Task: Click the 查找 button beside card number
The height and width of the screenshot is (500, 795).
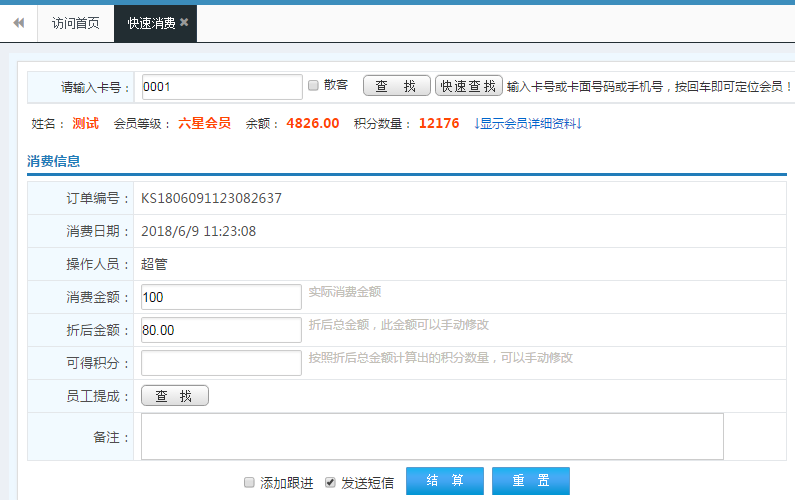Action: tap(396, 86)
